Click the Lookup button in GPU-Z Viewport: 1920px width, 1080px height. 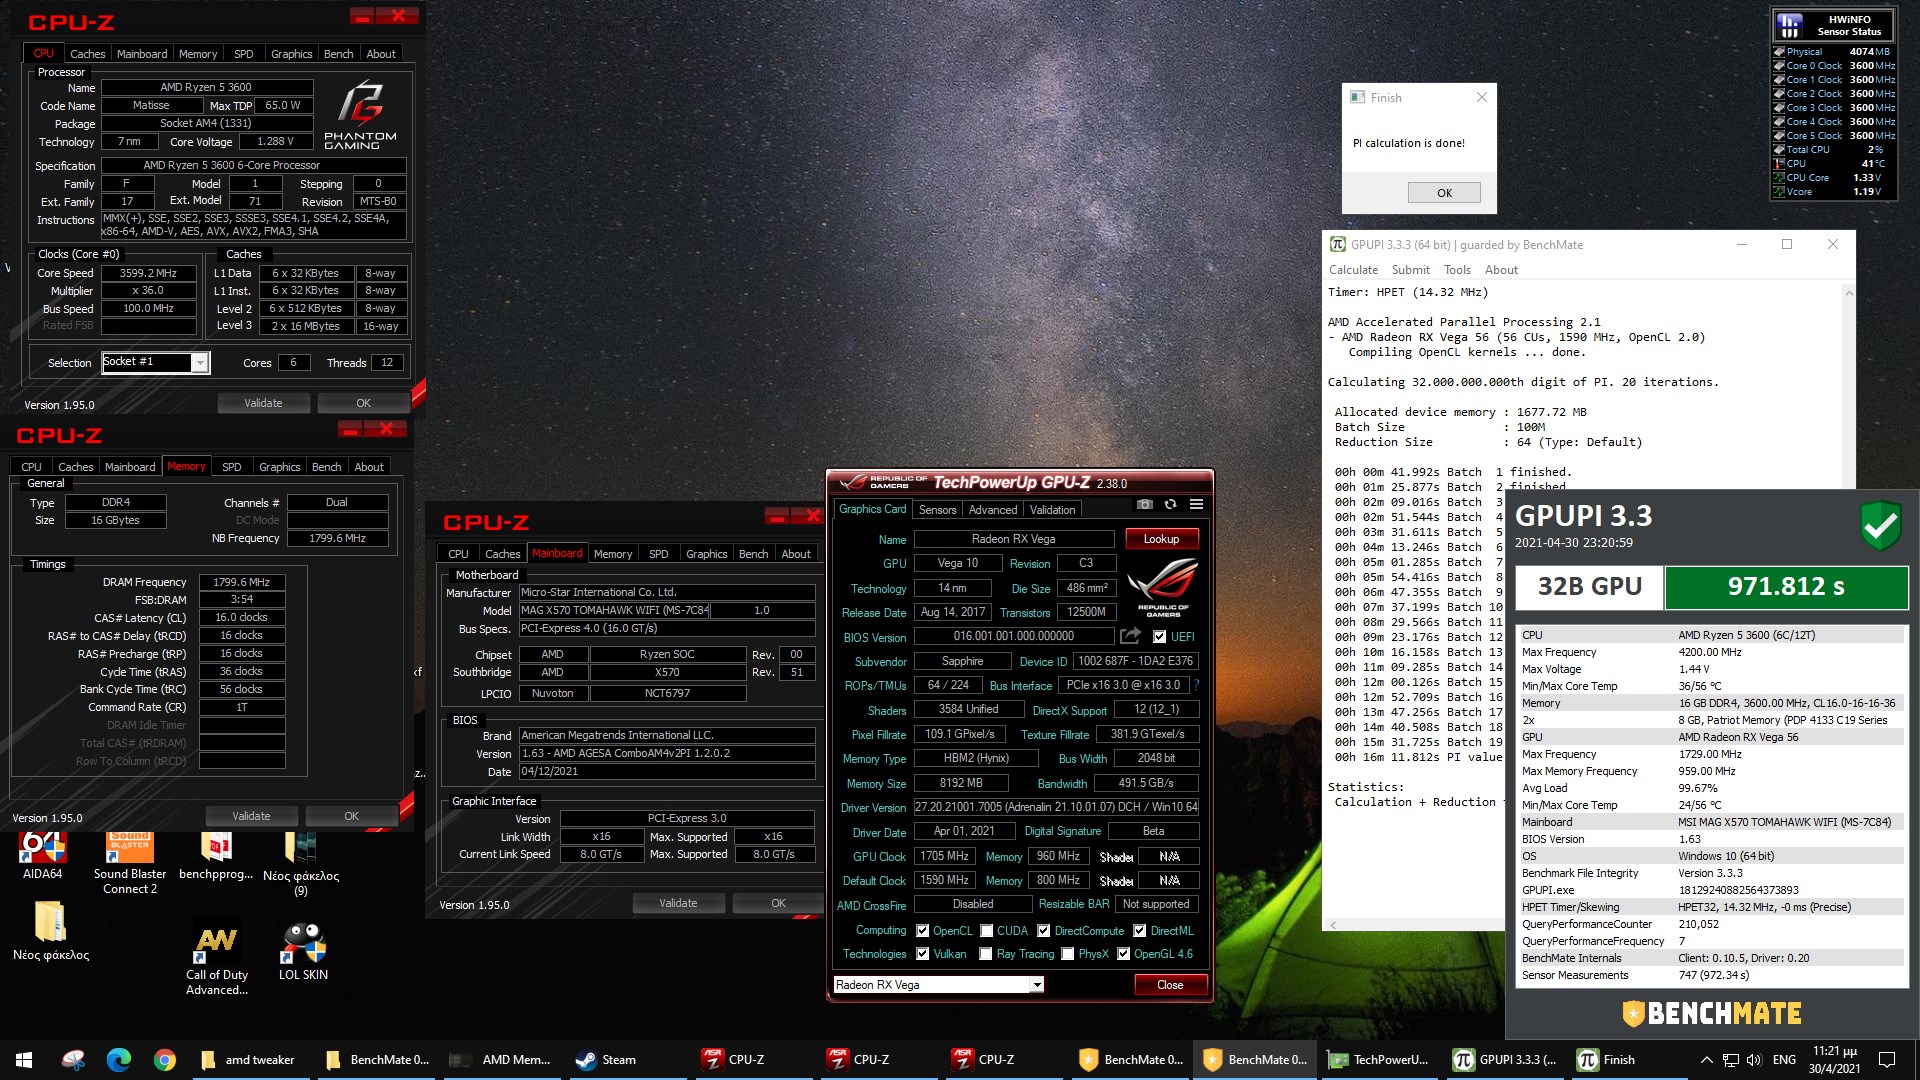1161,539
